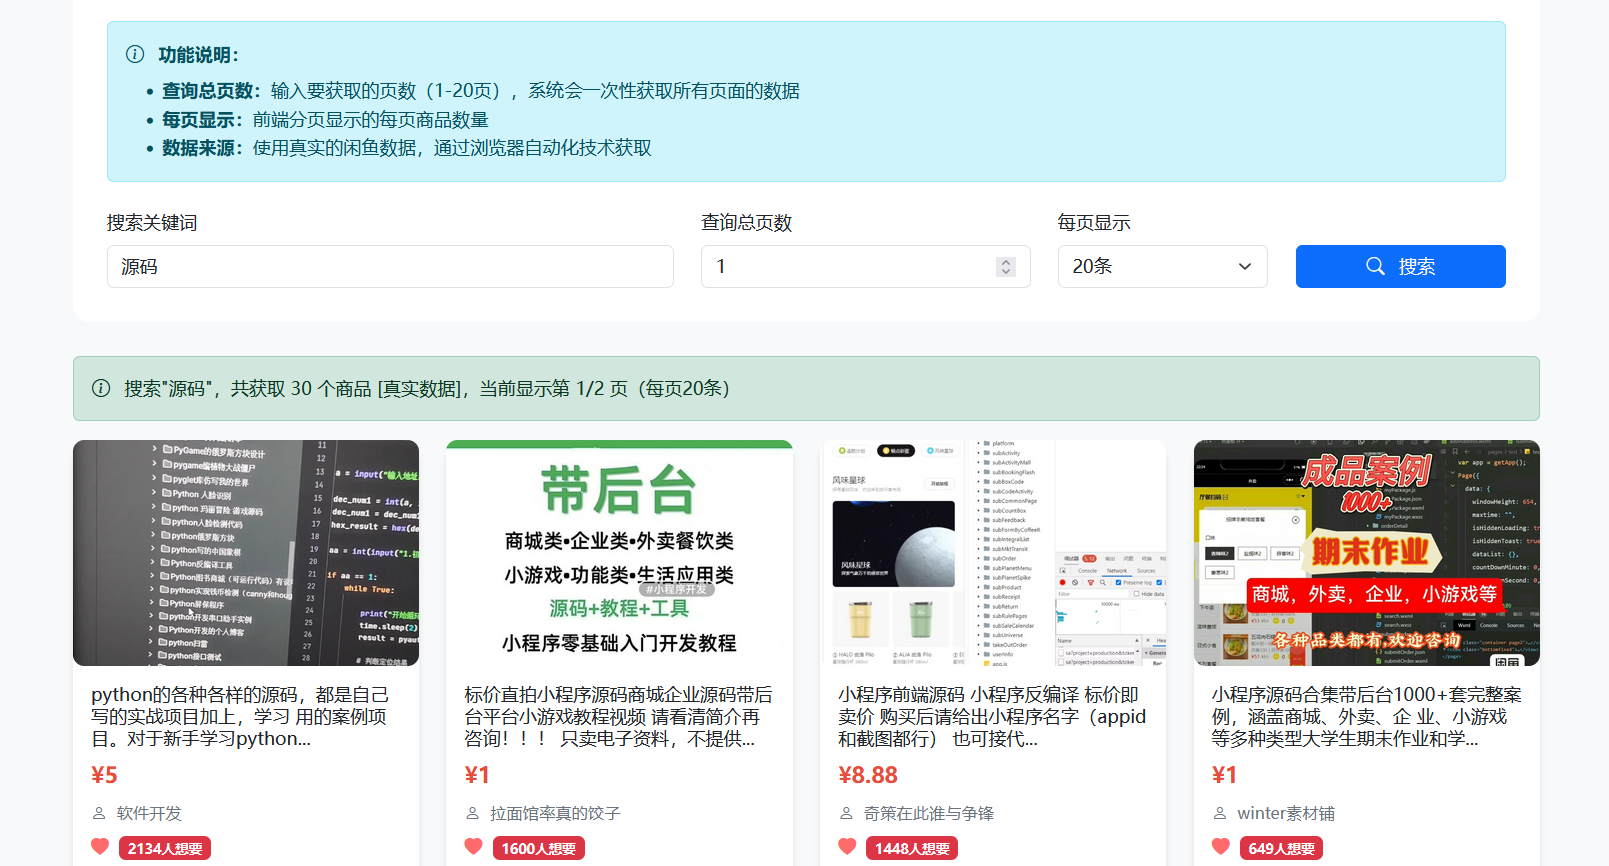Click the heart icon next to 1600人想要
Screen dimensions: 1609x866
[474, 847]
